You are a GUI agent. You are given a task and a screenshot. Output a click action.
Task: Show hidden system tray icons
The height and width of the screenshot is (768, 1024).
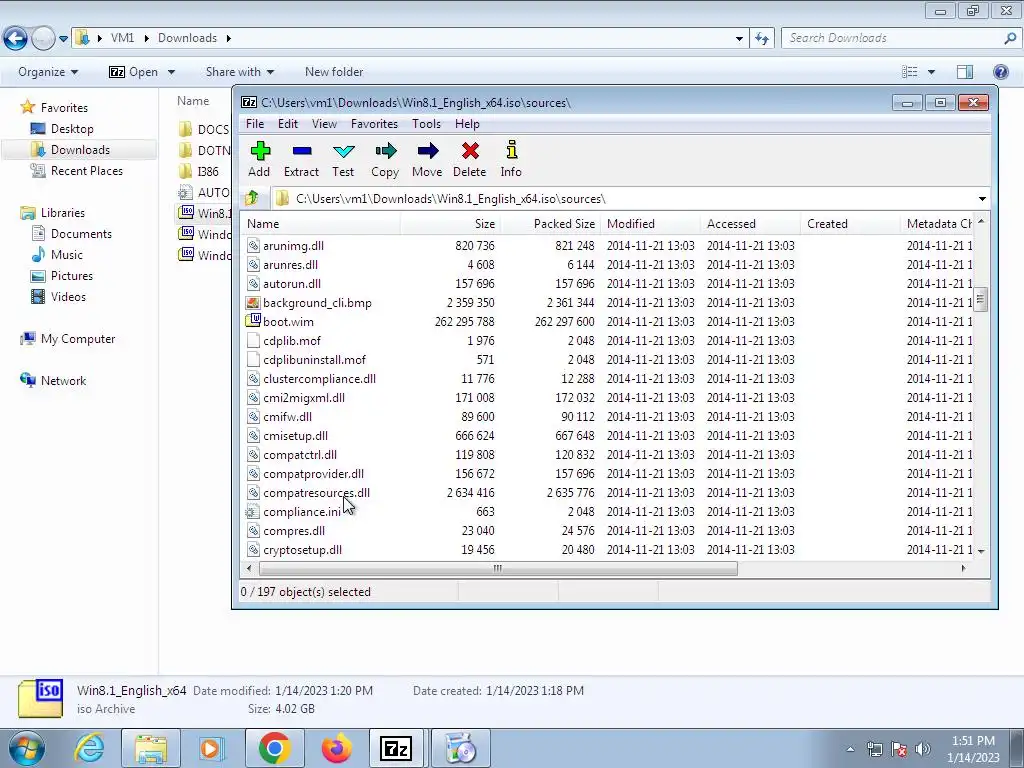[x=850, y=749]
